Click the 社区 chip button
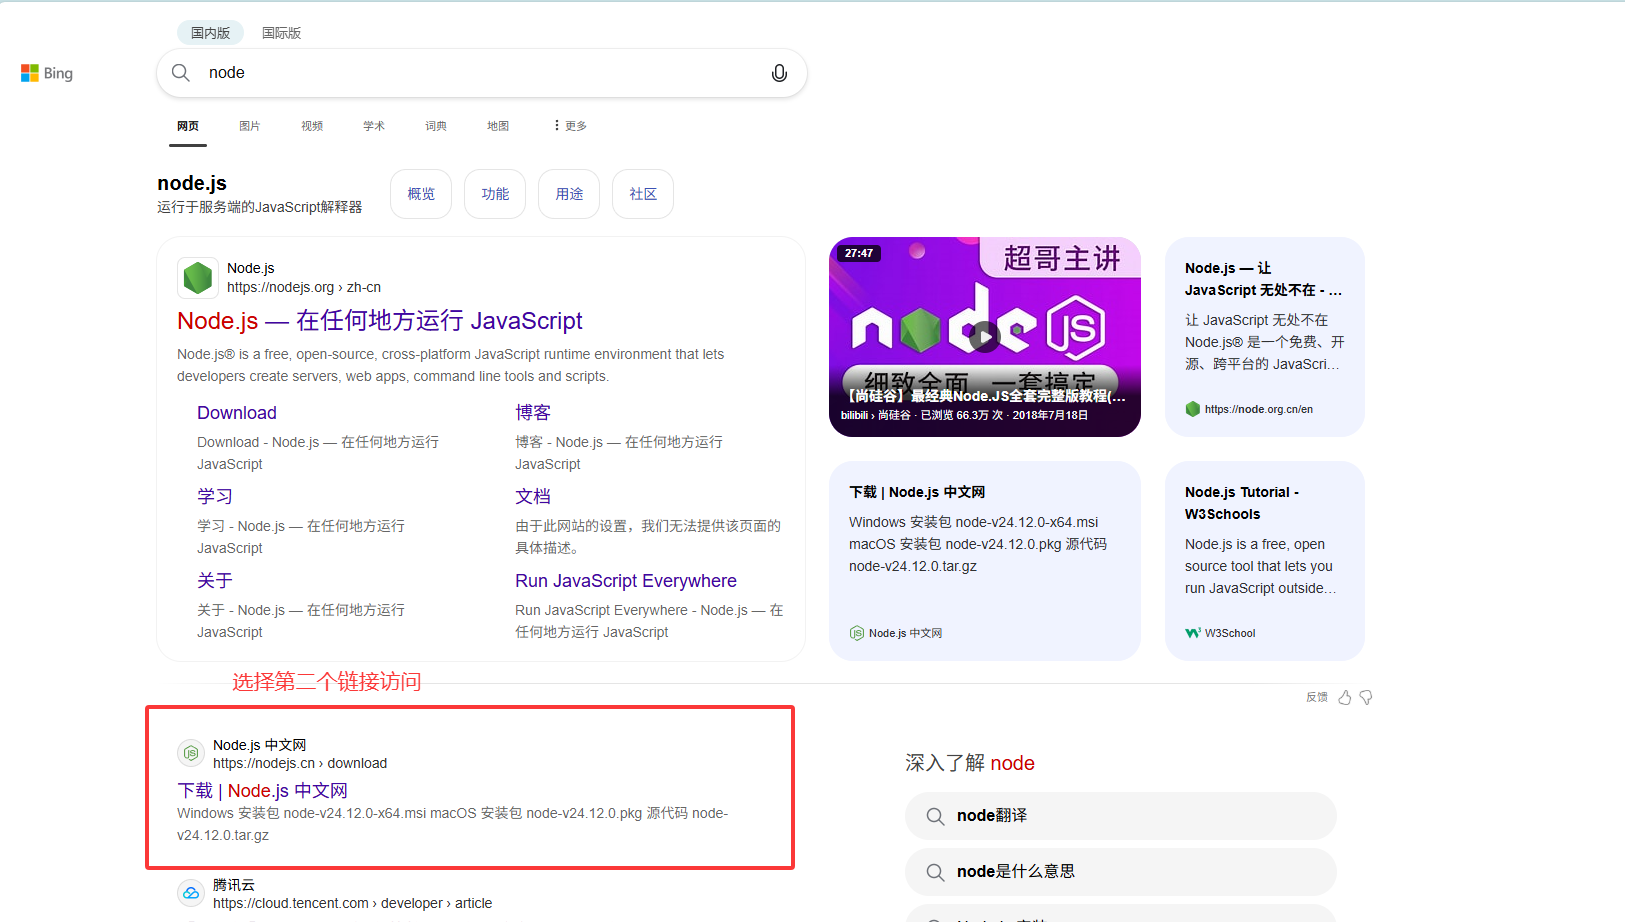This screenshot has width=1625, height=922. (643, 194)
